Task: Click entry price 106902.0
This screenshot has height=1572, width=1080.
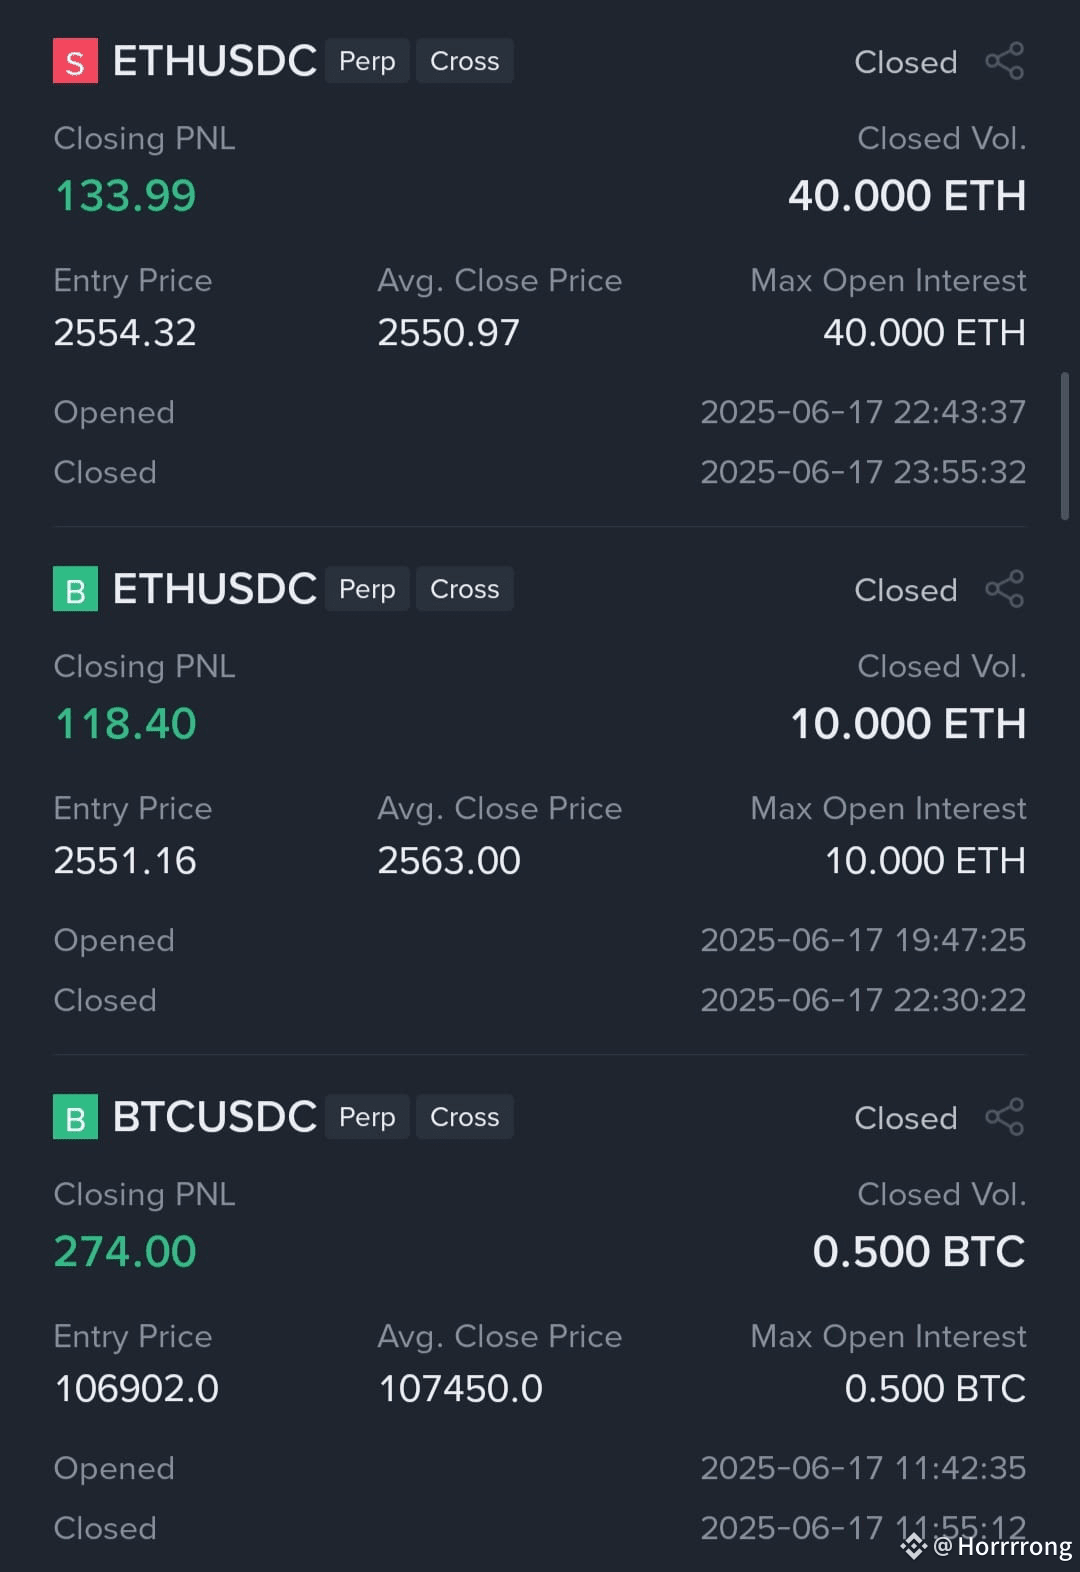Action: click(137, 1388)
